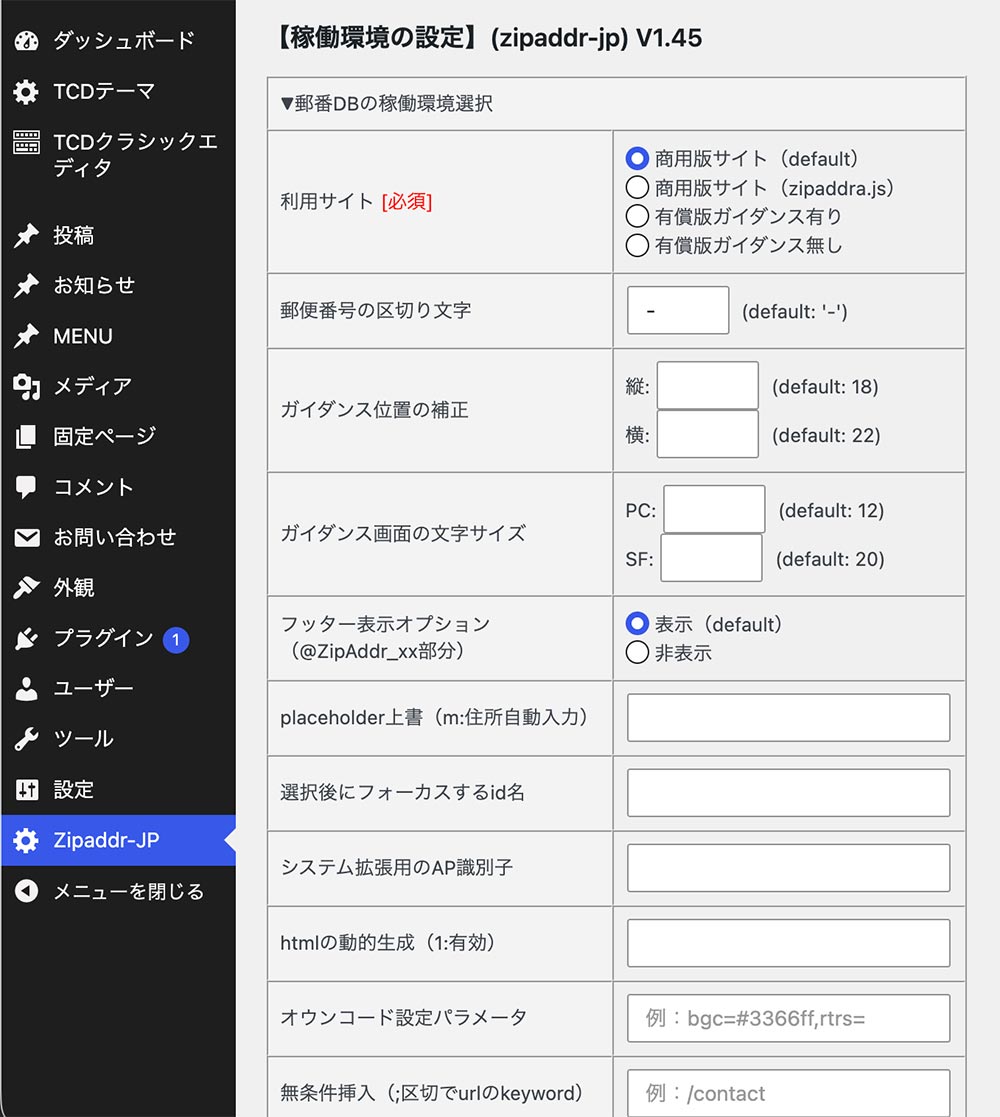Viewport: 1000px width, 1117px height.
Task: Click the 利用サイト [必須] label
Action: click(x=356, y=202)
